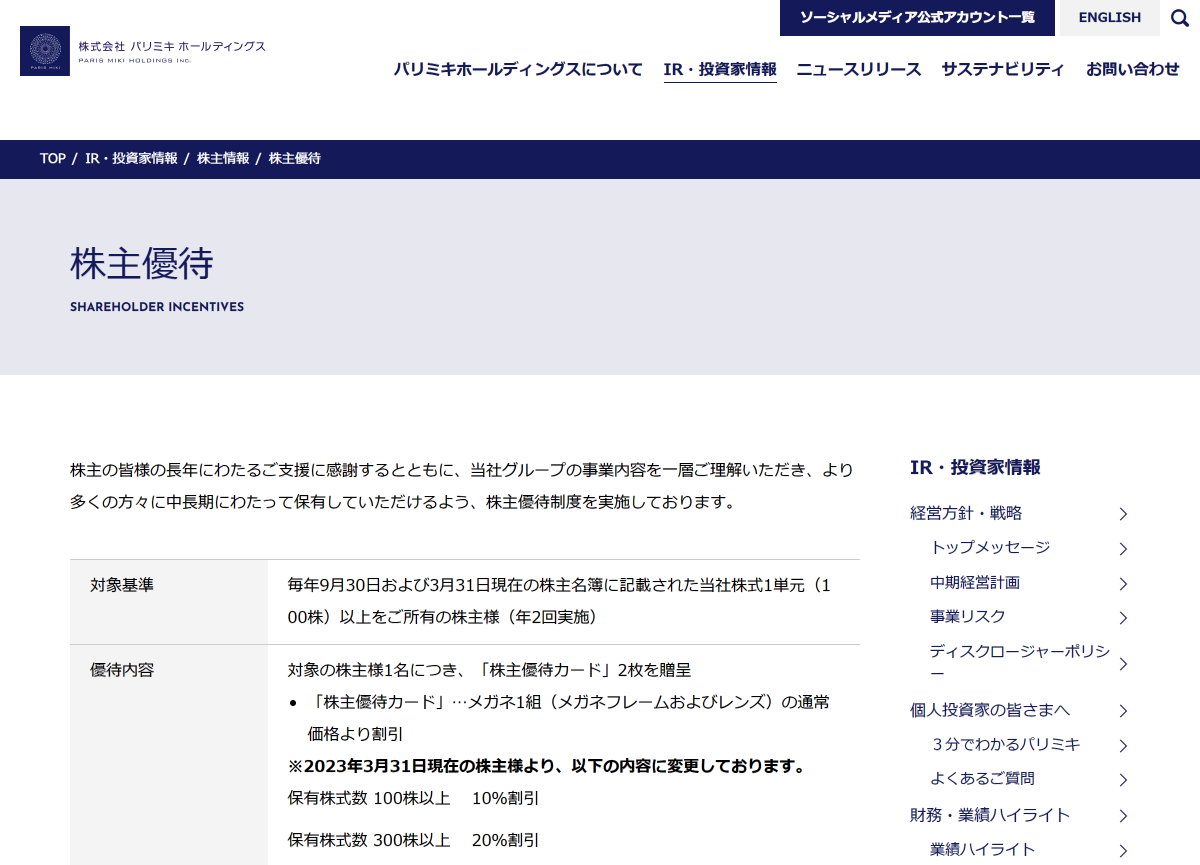Click the 優待内容 table header cell
Image resolution: width=1200 pixels, height=865 pixels.
[169, 755]
